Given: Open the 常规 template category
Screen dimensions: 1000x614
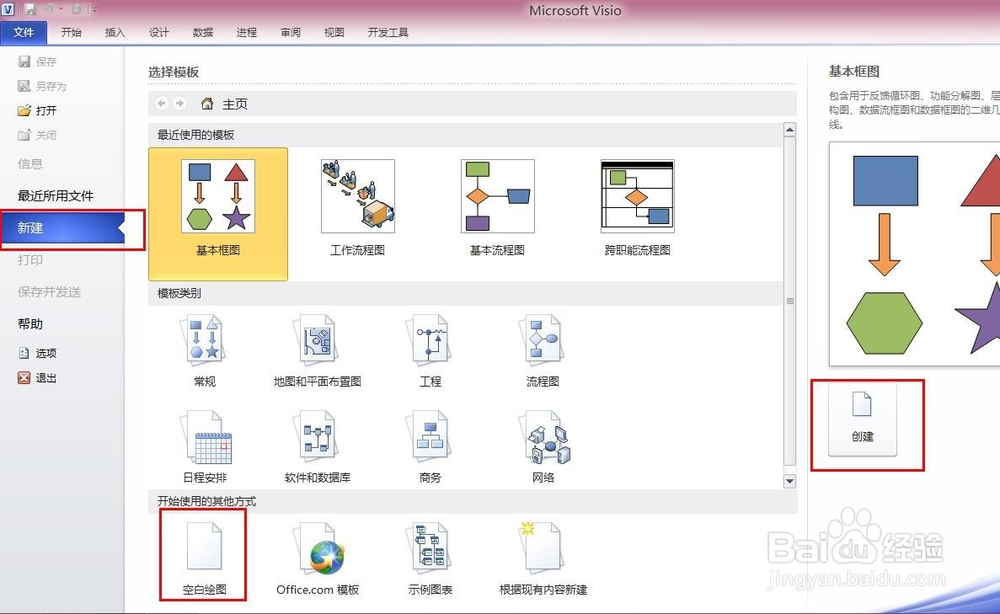Looking at the screenshot, I should (205, 351).
